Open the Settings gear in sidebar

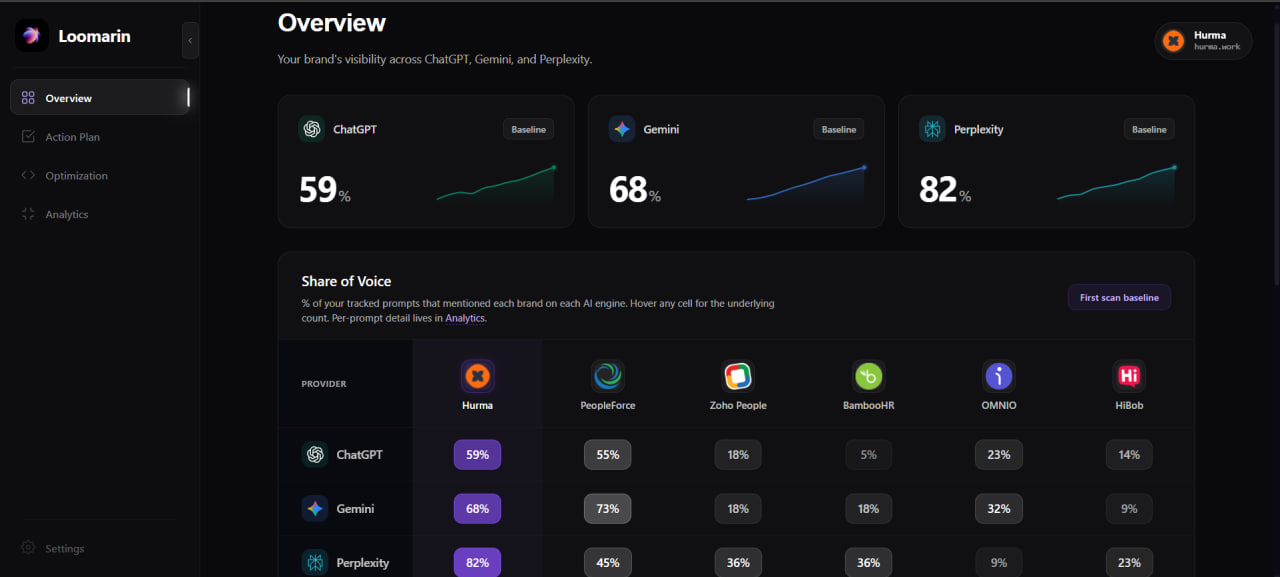[x=28, y=548]
